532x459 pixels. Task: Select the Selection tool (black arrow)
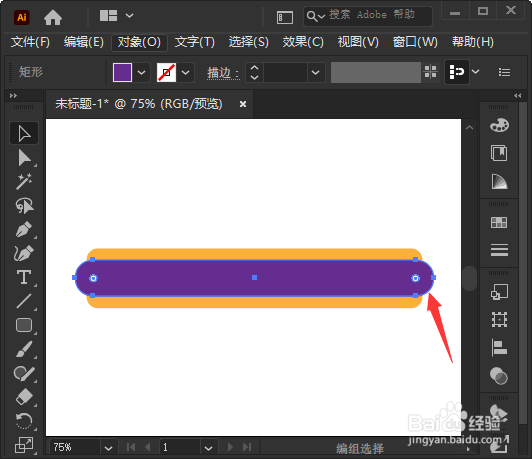click(24, 133)
